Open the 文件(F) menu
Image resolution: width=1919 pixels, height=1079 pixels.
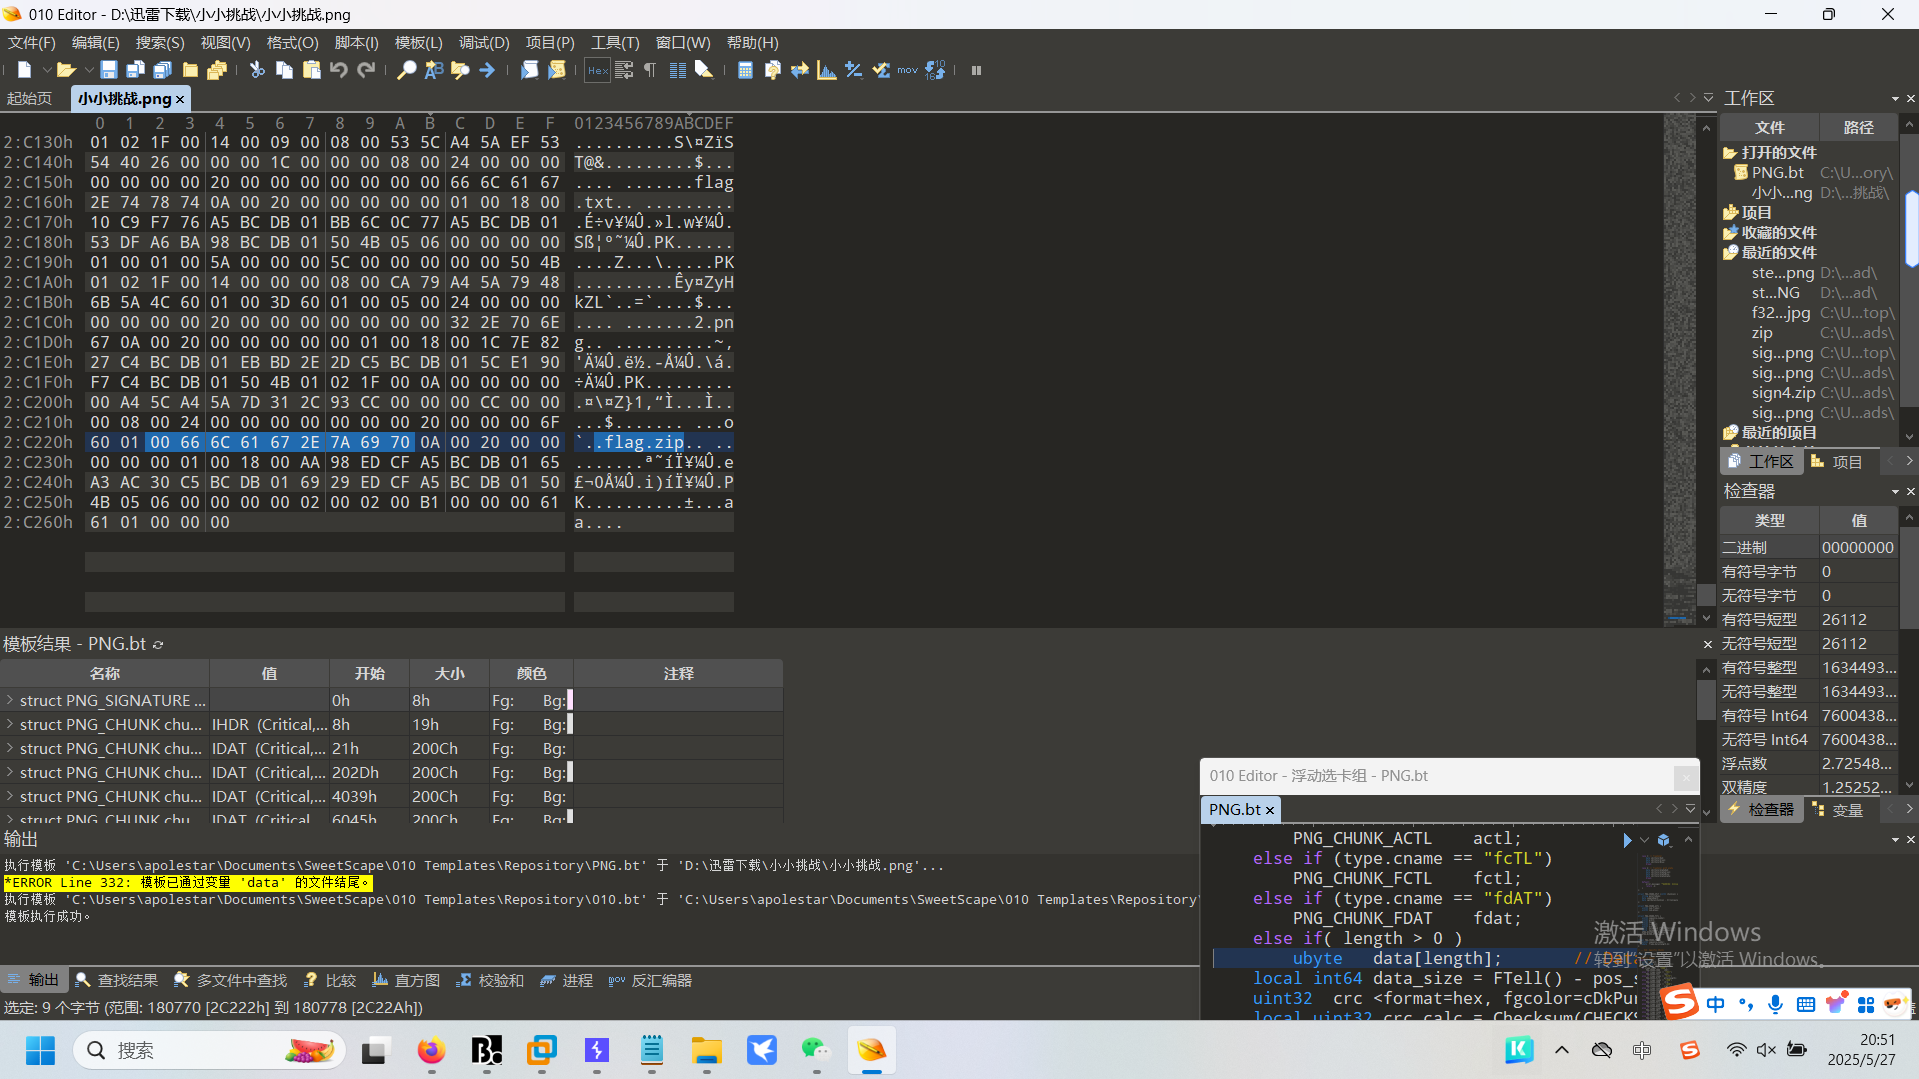point(31,43)
